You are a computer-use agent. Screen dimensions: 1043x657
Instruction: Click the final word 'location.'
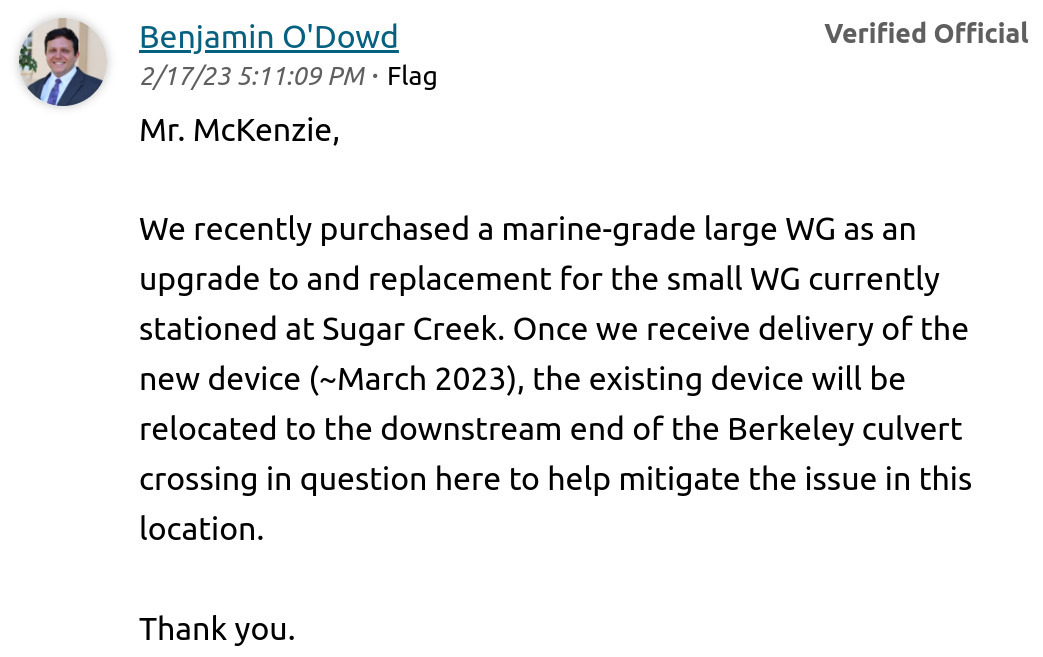tap(202, 529)
